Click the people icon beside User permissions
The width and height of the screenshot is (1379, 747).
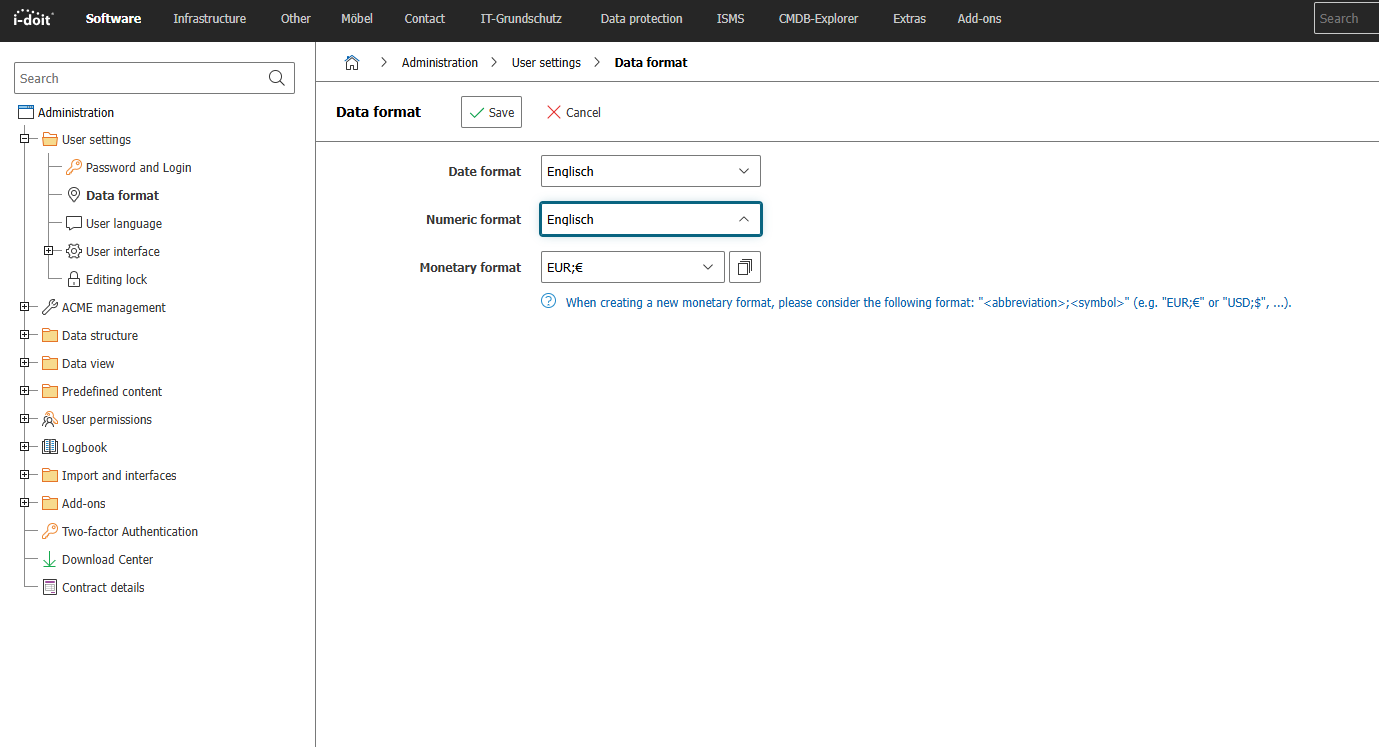(x=50, y=420)
